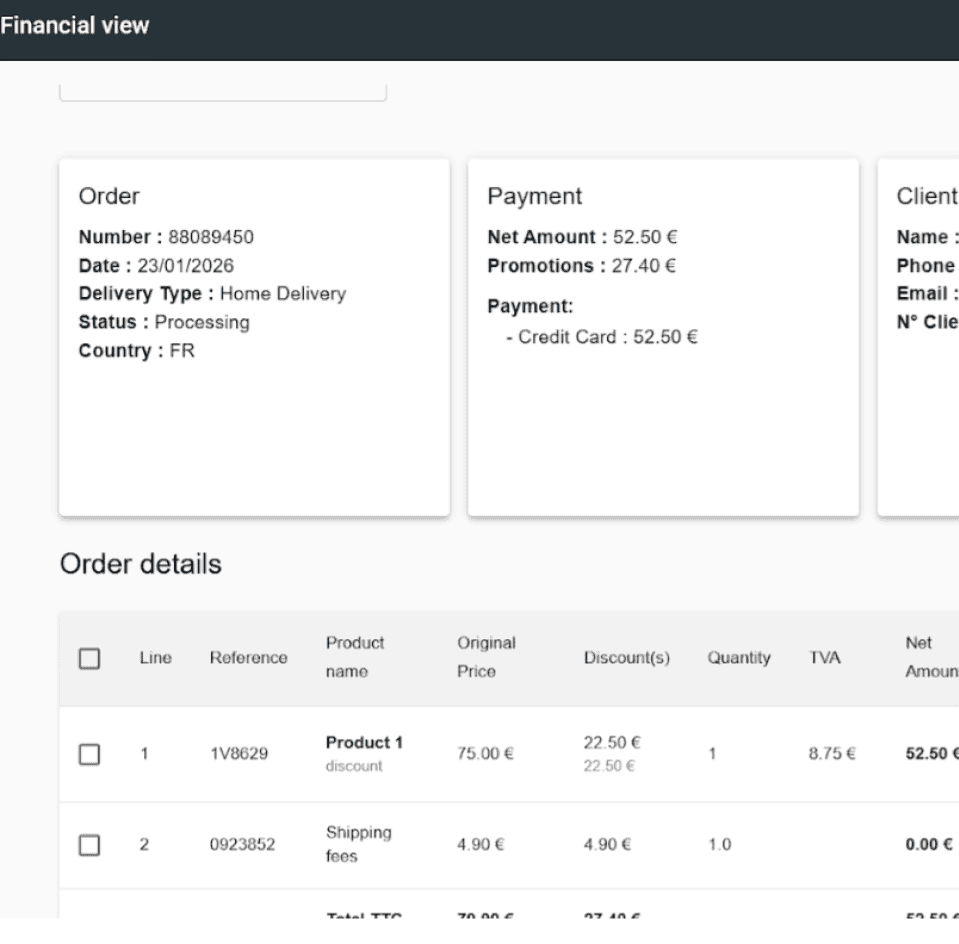Click the Quantity column header
Image resolution: width=959 pixels, height=944 pixels.
(739, 658)
